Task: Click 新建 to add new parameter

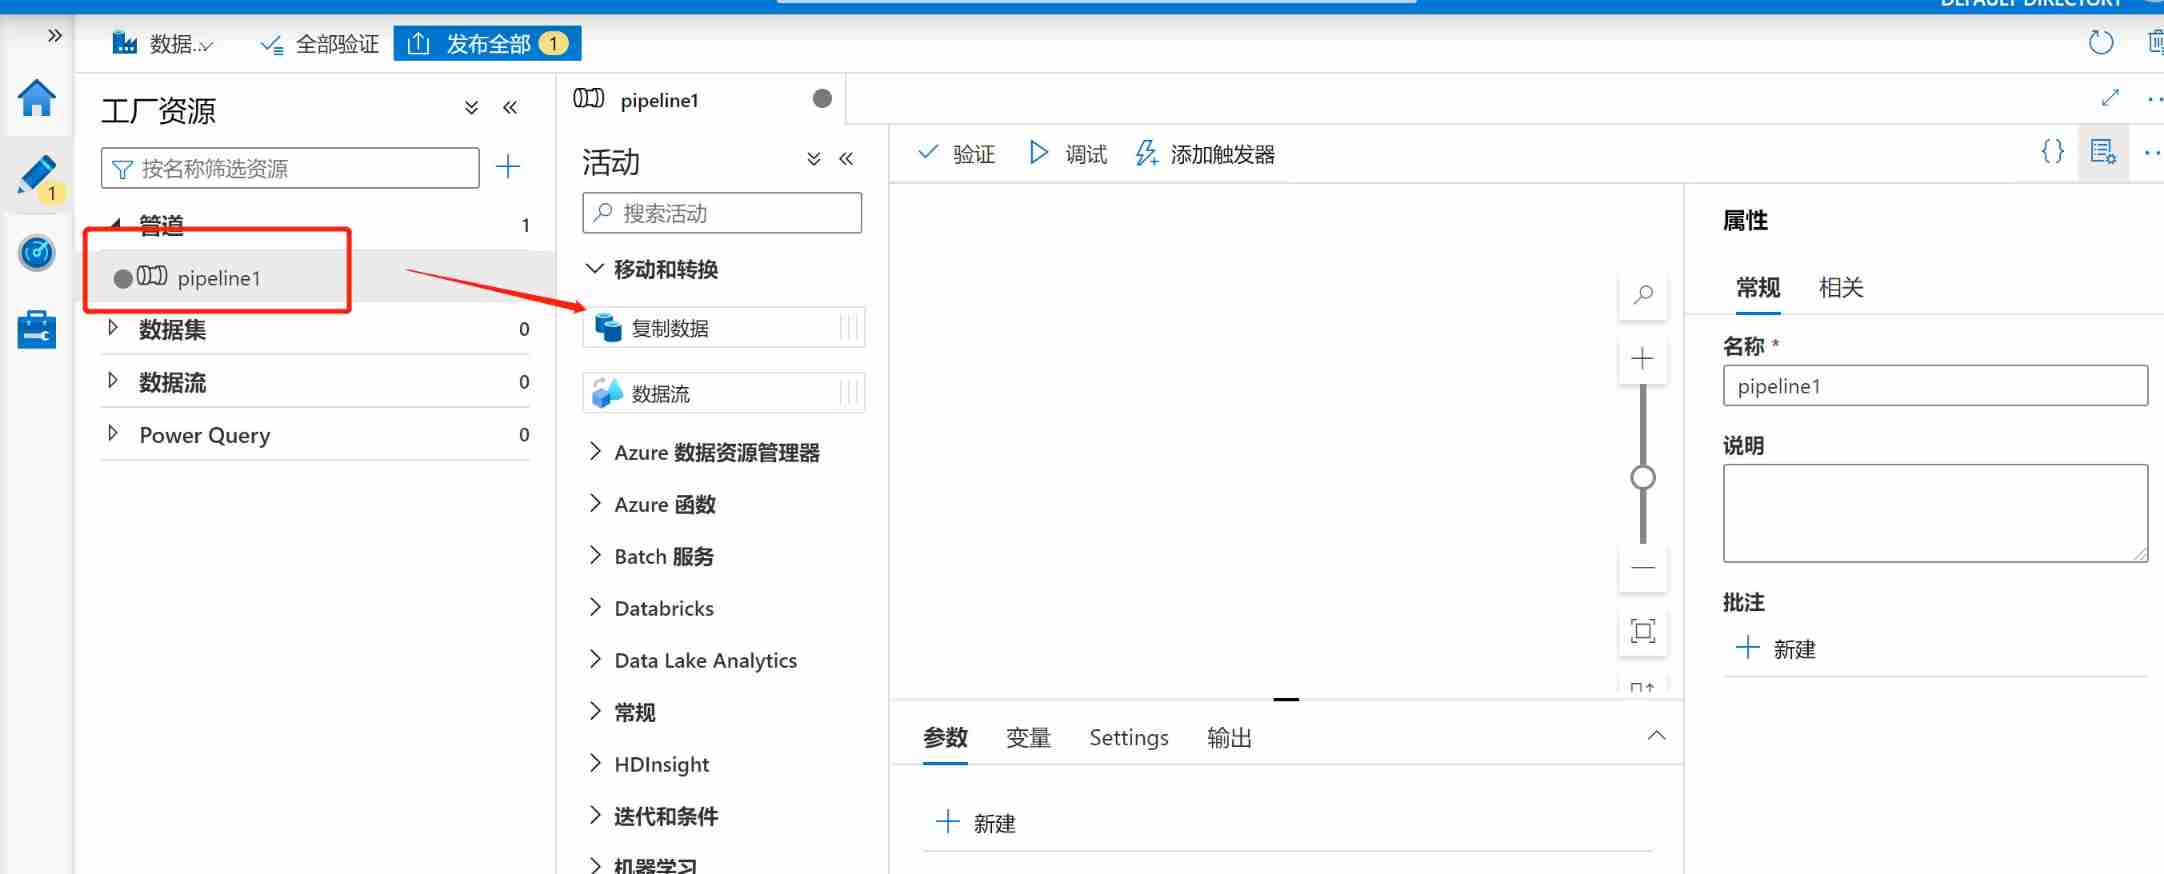Action: pos(975,823)
